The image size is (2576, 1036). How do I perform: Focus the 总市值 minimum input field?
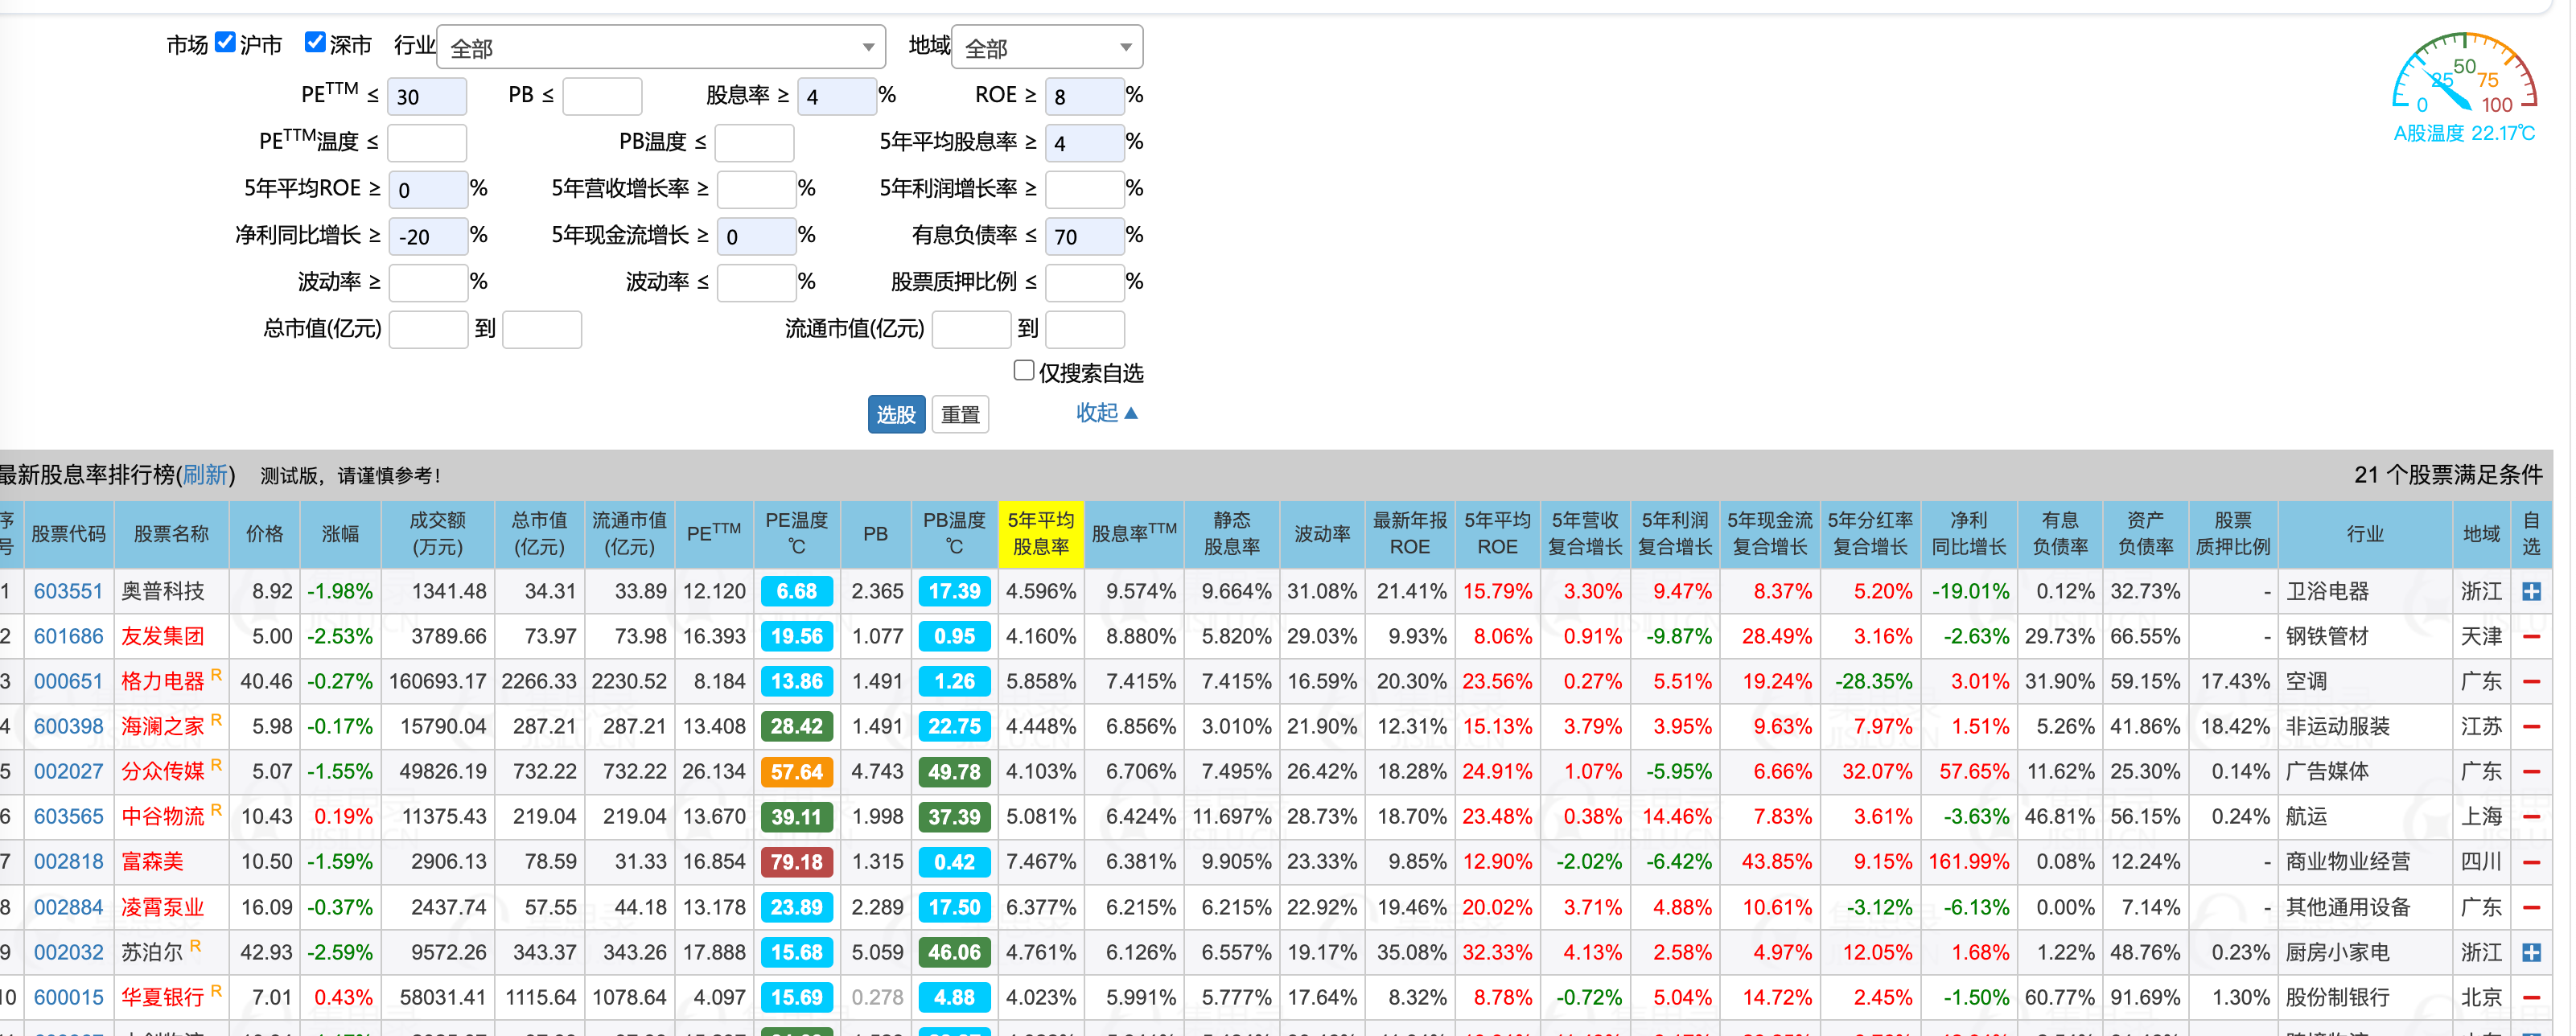coord(429,329)
